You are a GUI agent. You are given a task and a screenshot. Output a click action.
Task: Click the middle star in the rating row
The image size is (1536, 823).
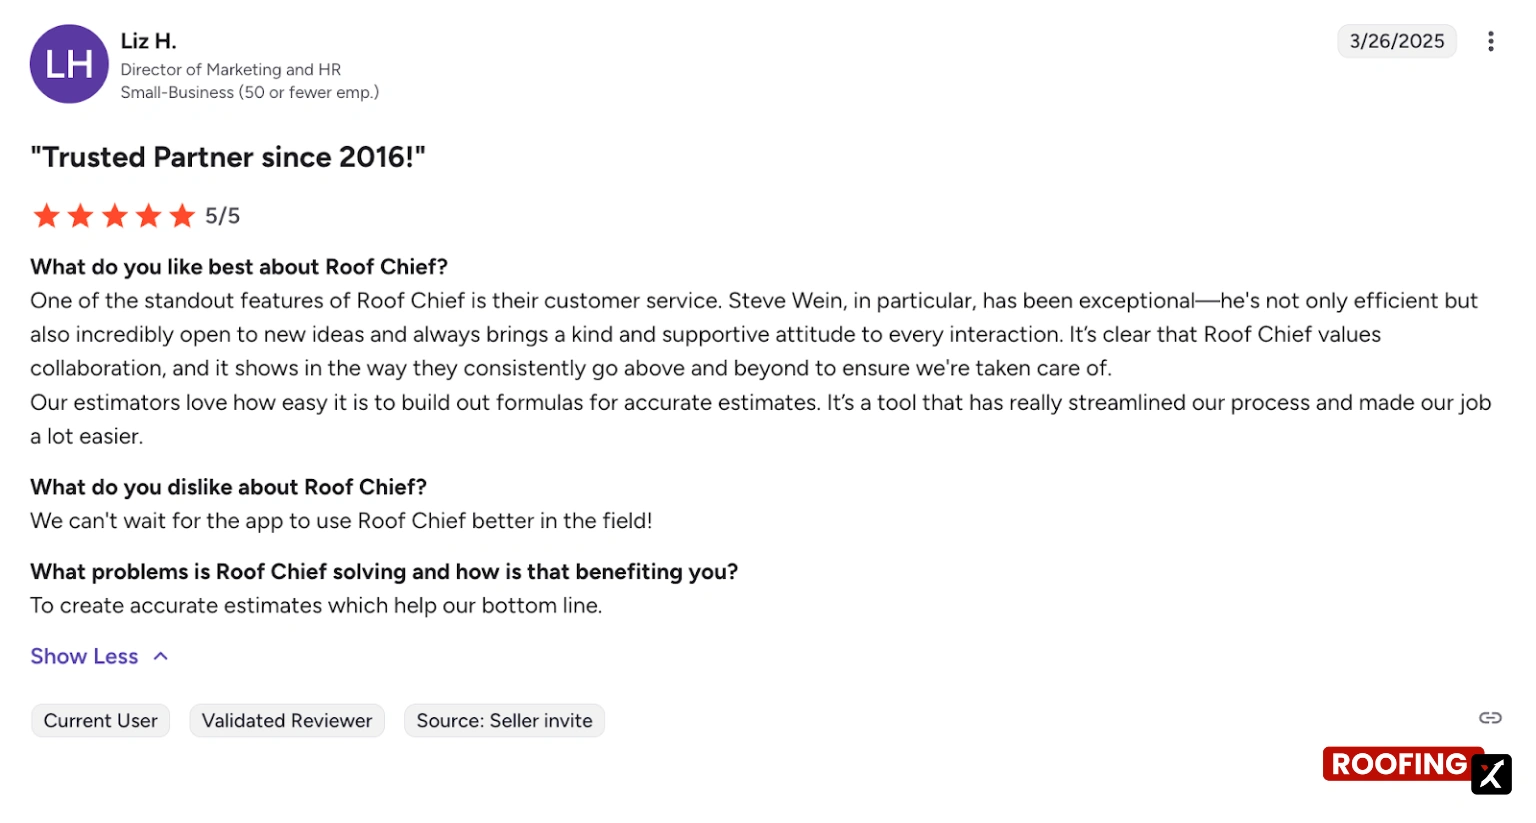[x=114, y=215]
